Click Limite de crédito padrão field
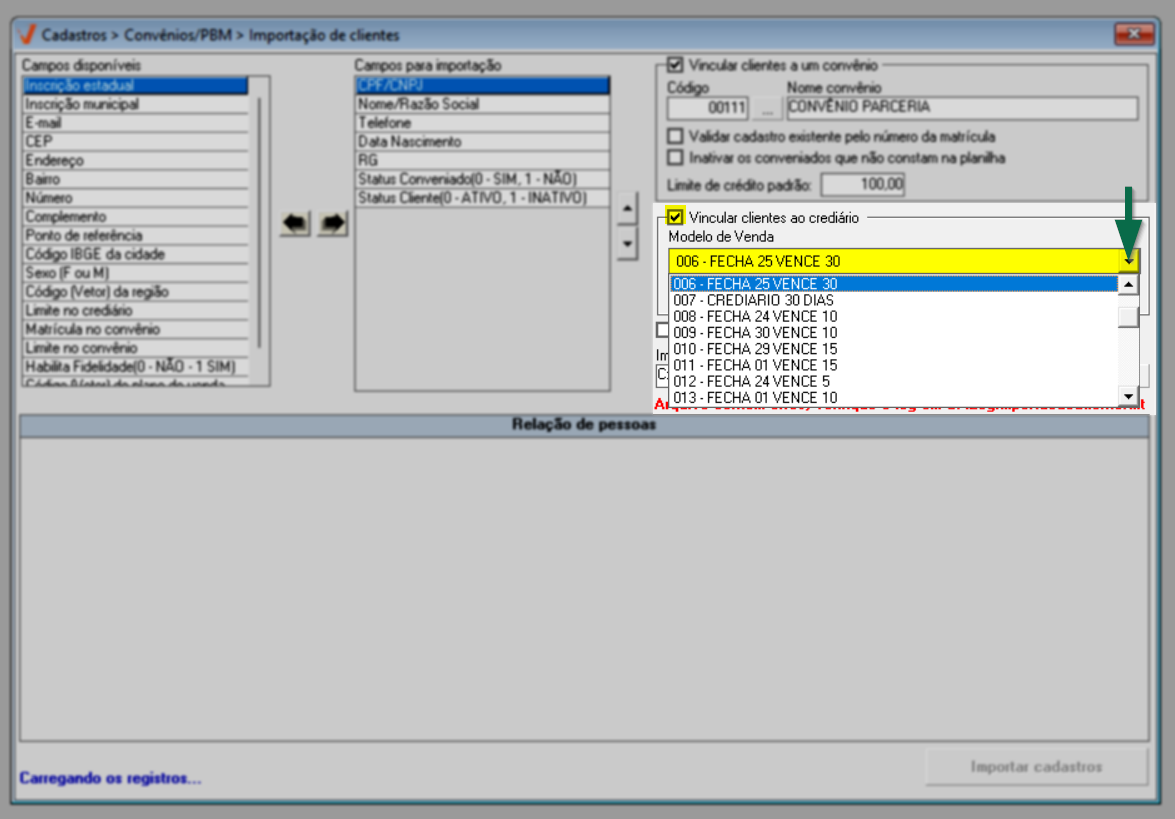This screenshot has width=1175, height=819. 863,184
